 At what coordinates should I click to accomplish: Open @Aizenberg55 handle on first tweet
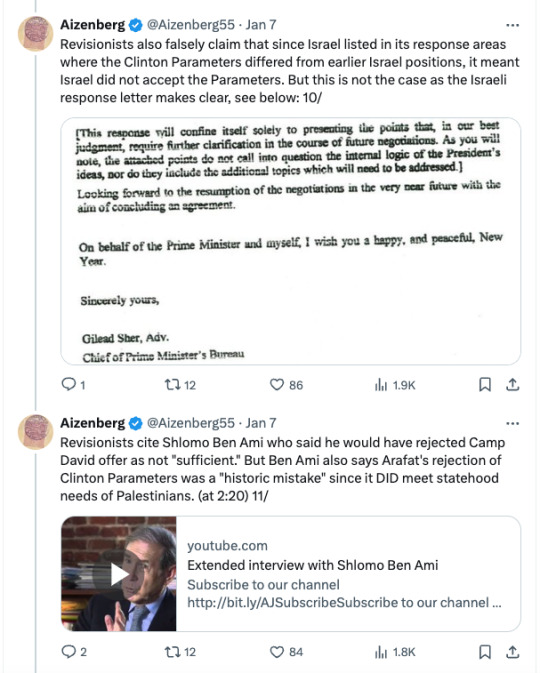pos(191,25)
